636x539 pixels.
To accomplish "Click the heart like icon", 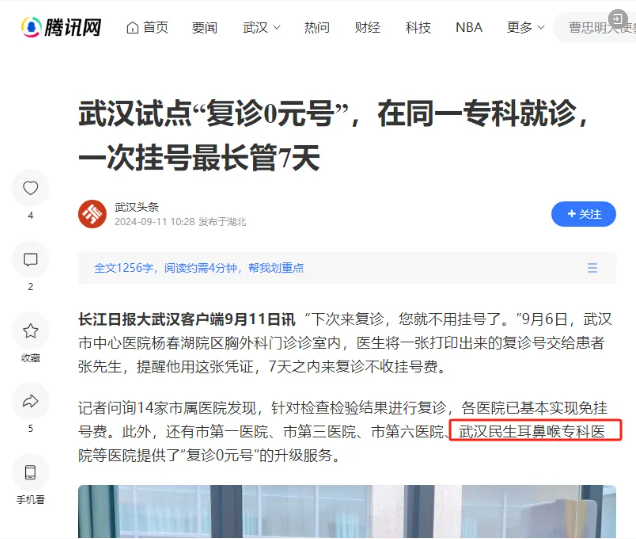I will [x=30, y=188].
